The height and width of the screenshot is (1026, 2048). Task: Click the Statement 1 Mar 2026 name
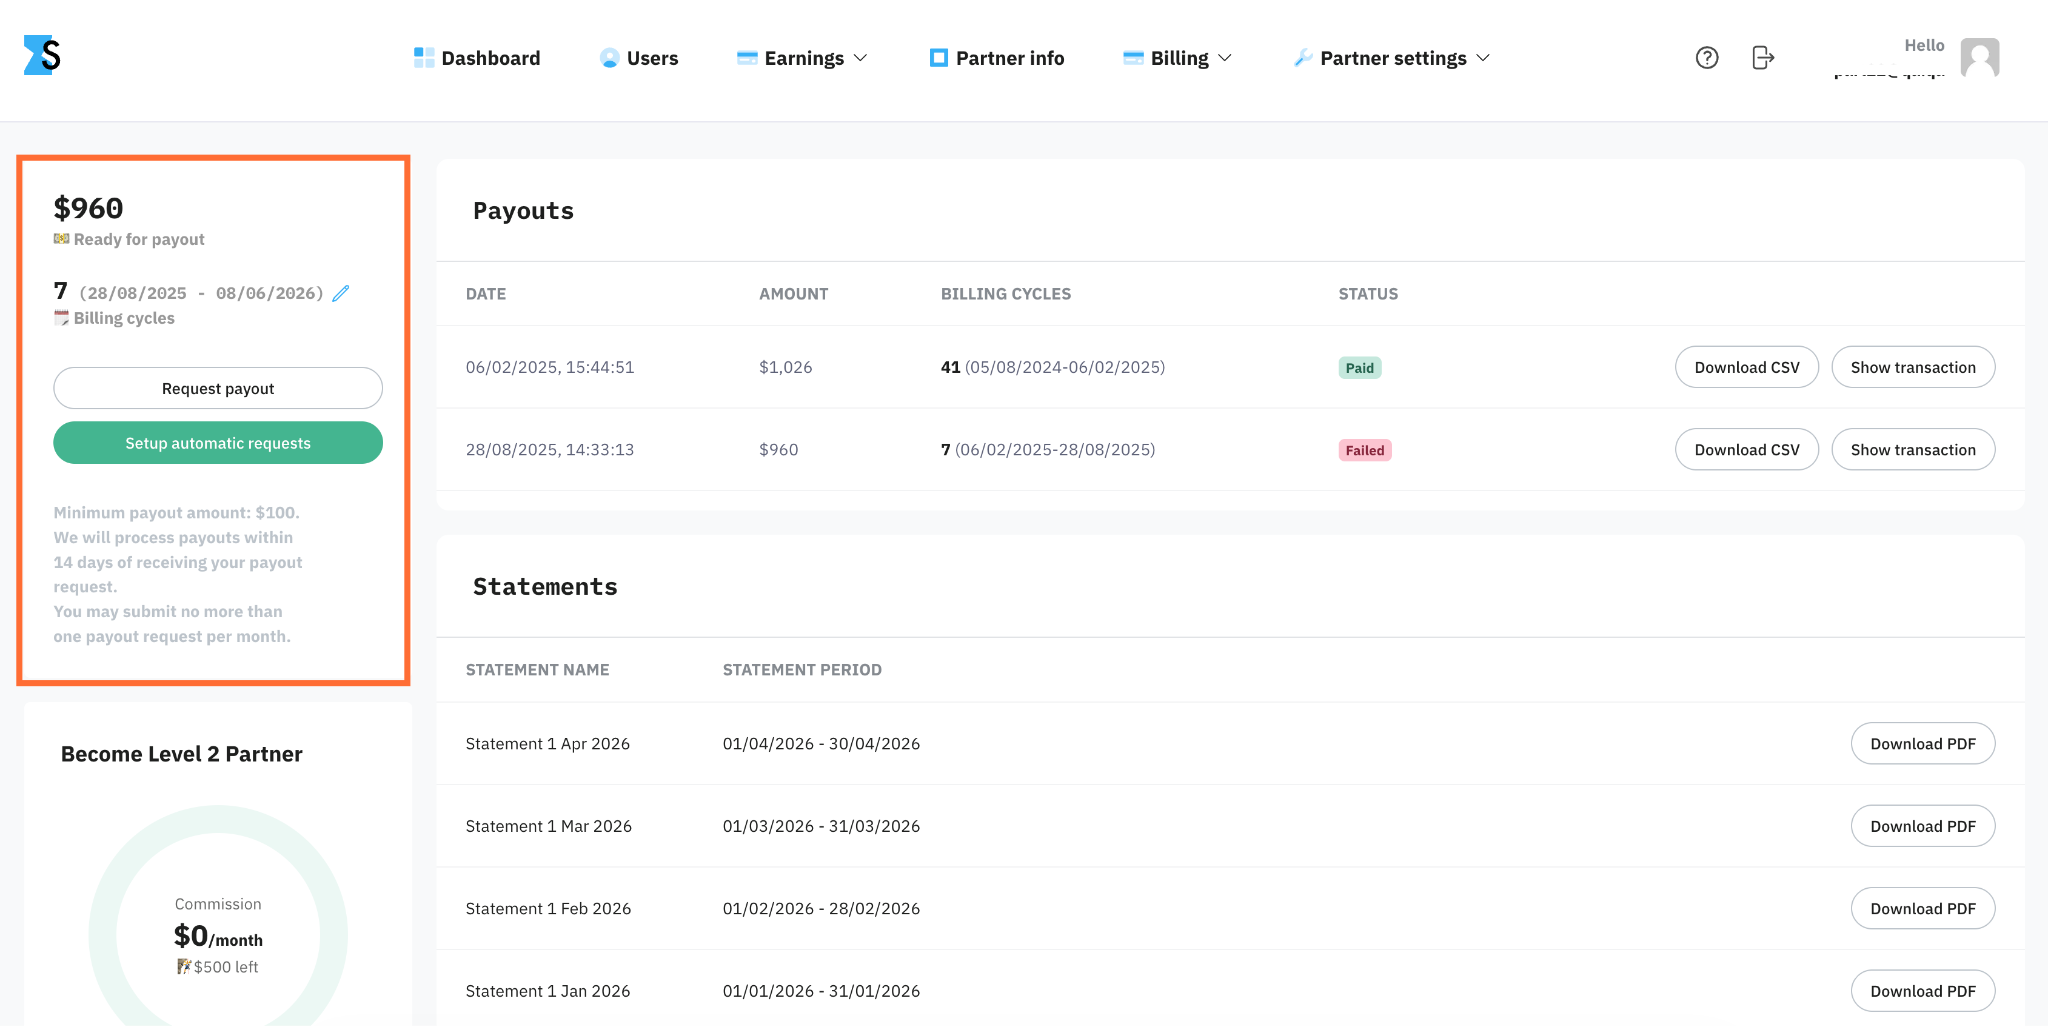tap(549, 826)
